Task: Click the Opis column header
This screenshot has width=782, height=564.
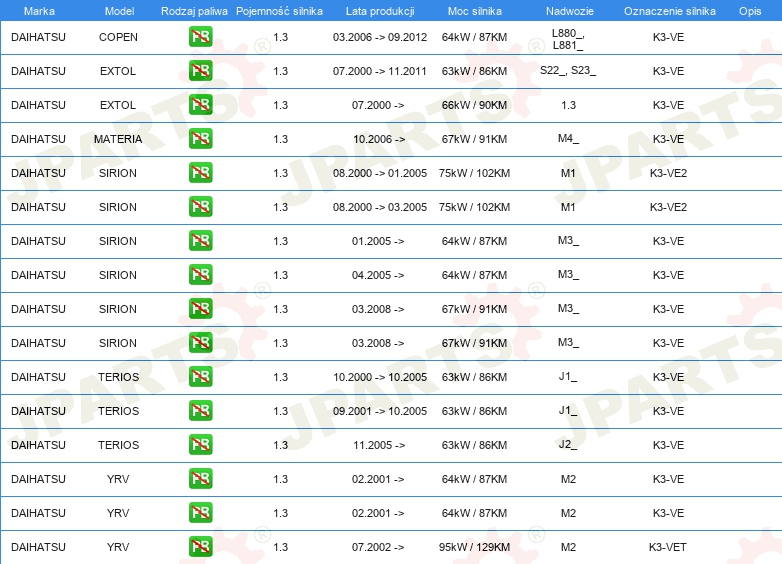Action: (x=750, y=11)
